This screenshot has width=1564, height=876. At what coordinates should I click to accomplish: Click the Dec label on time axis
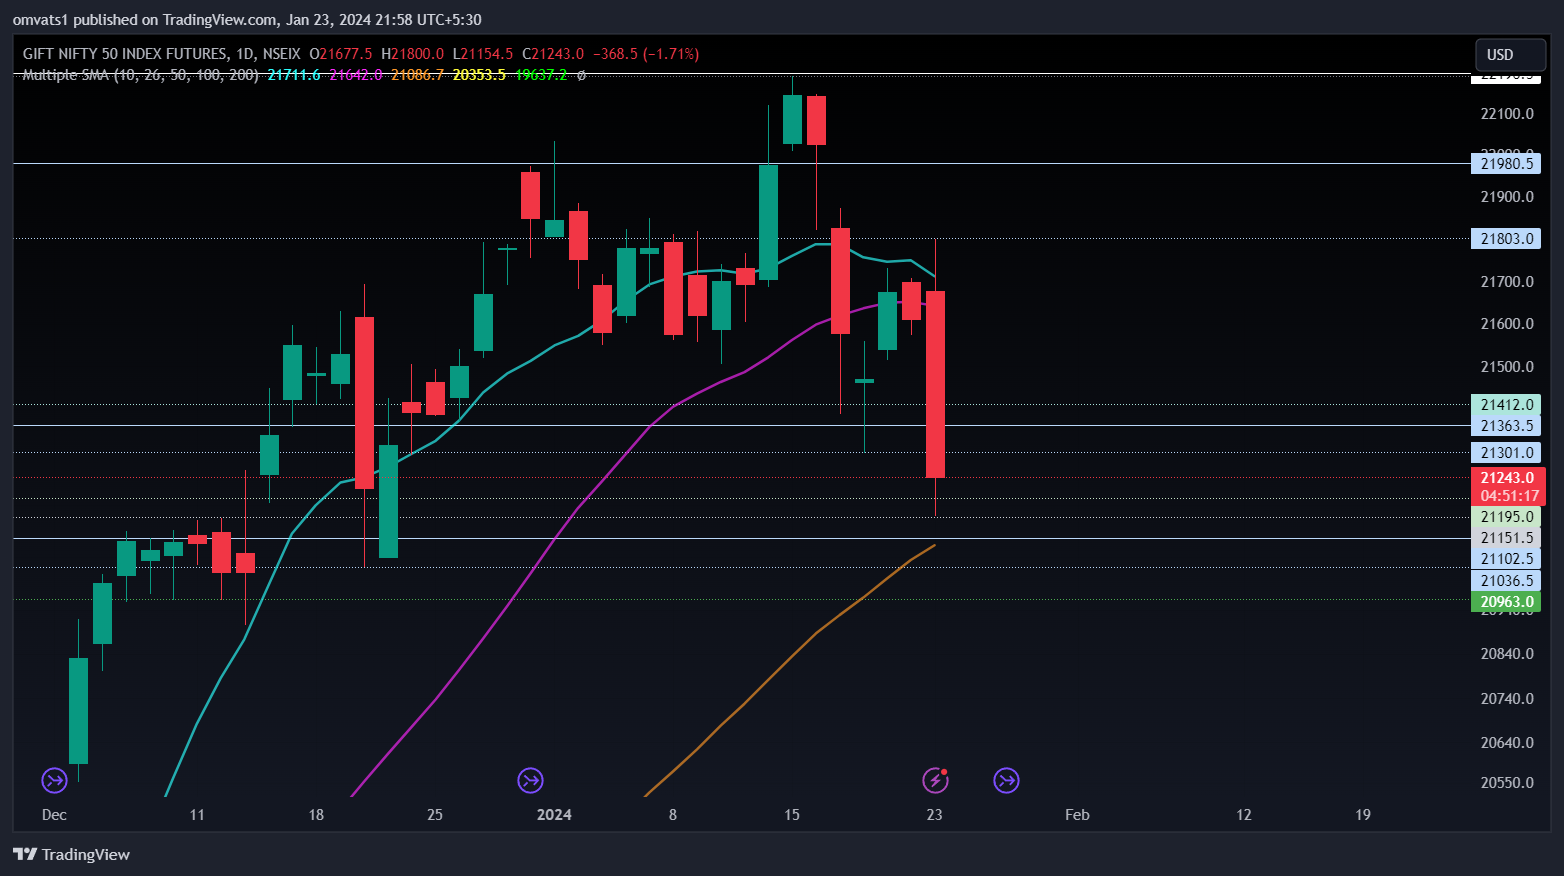54,815
